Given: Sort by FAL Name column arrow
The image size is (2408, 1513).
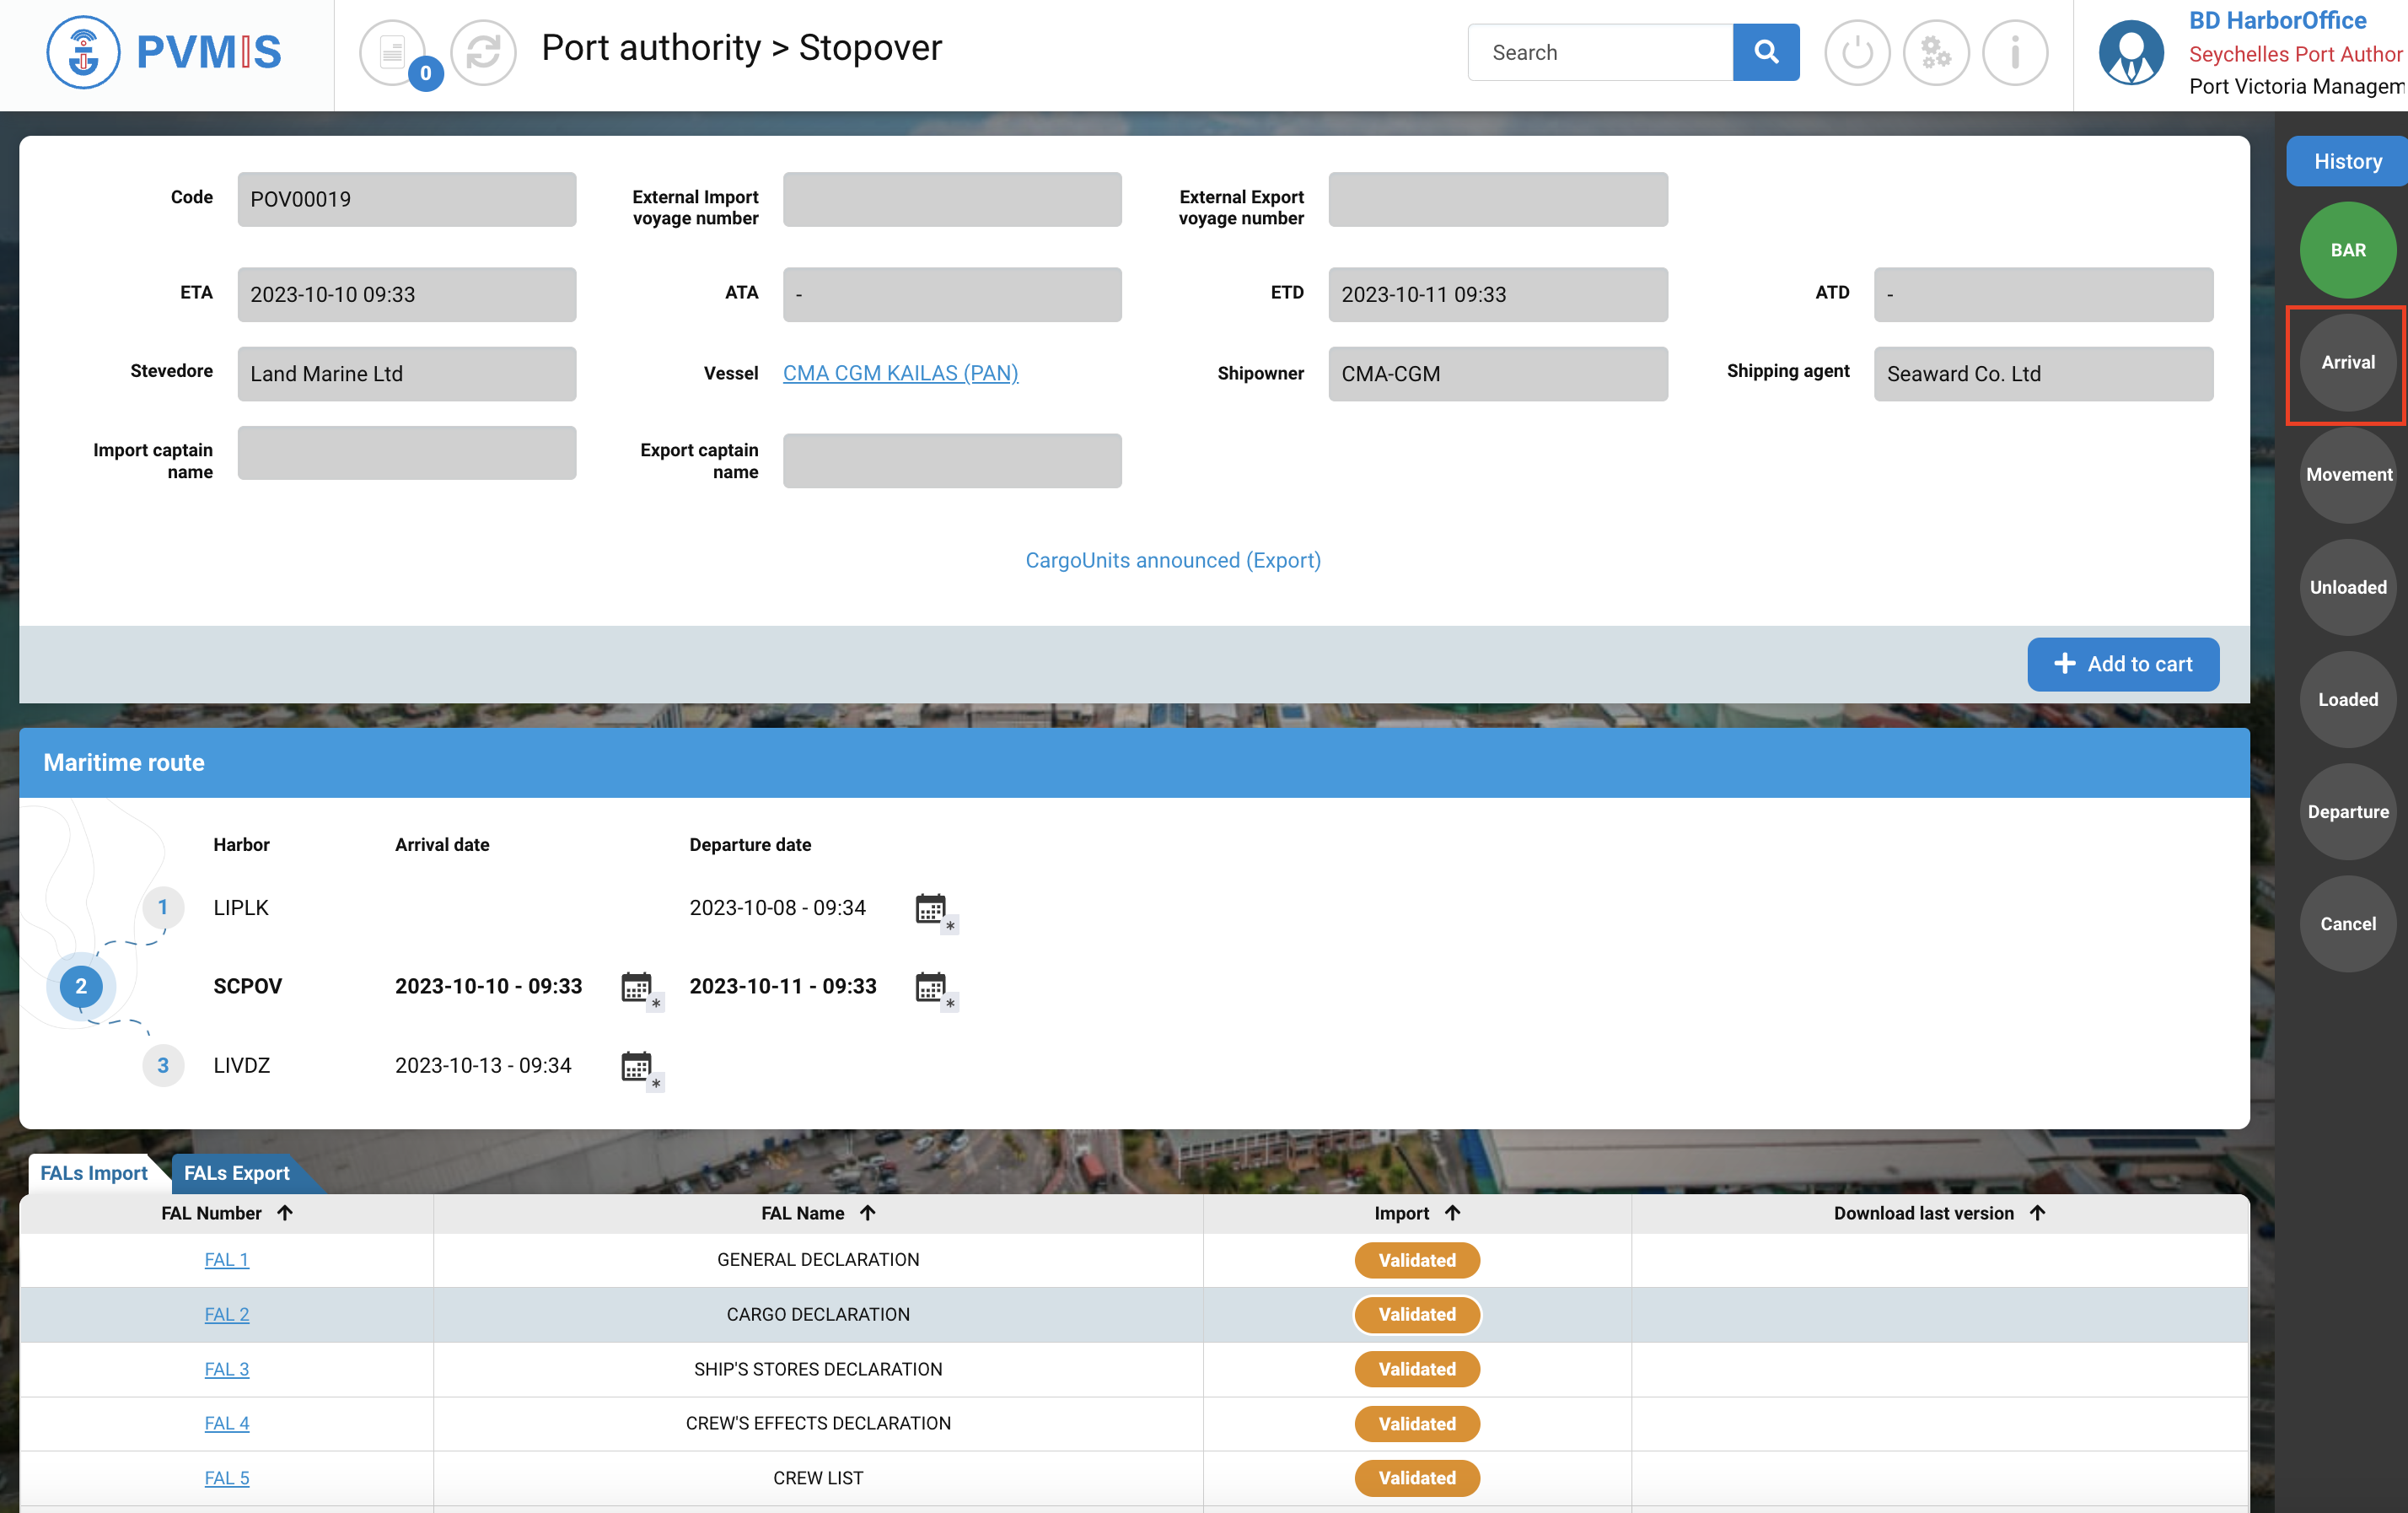Looking at the screenshot, I should point(867,1212).
